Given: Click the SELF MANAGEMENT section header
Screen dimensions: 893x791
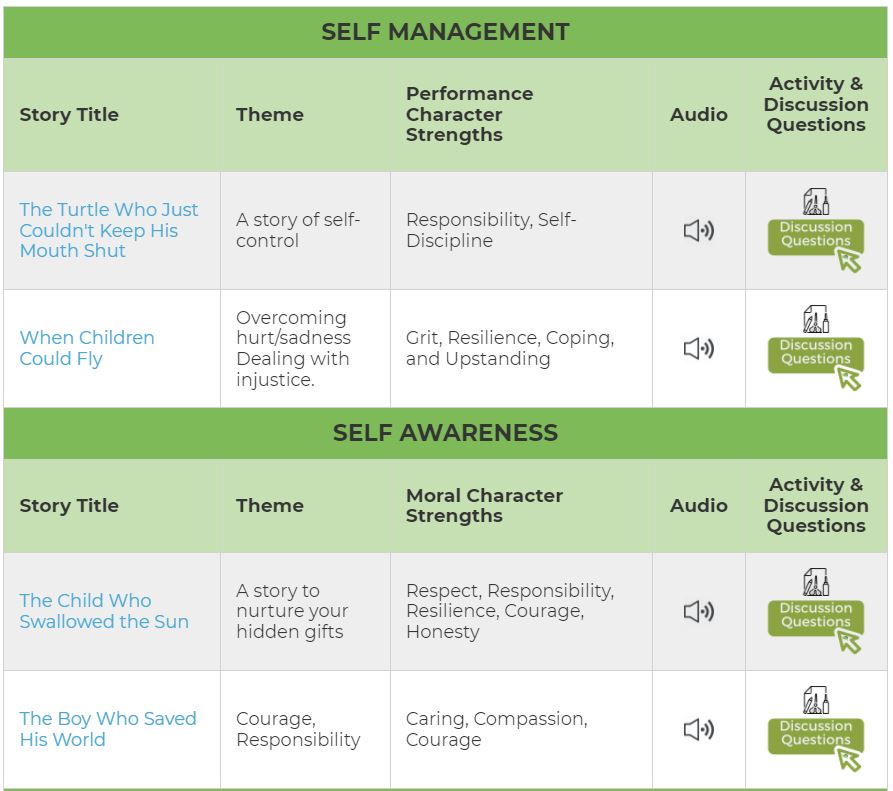Looking at the screenshot, I should coord(445,31).
